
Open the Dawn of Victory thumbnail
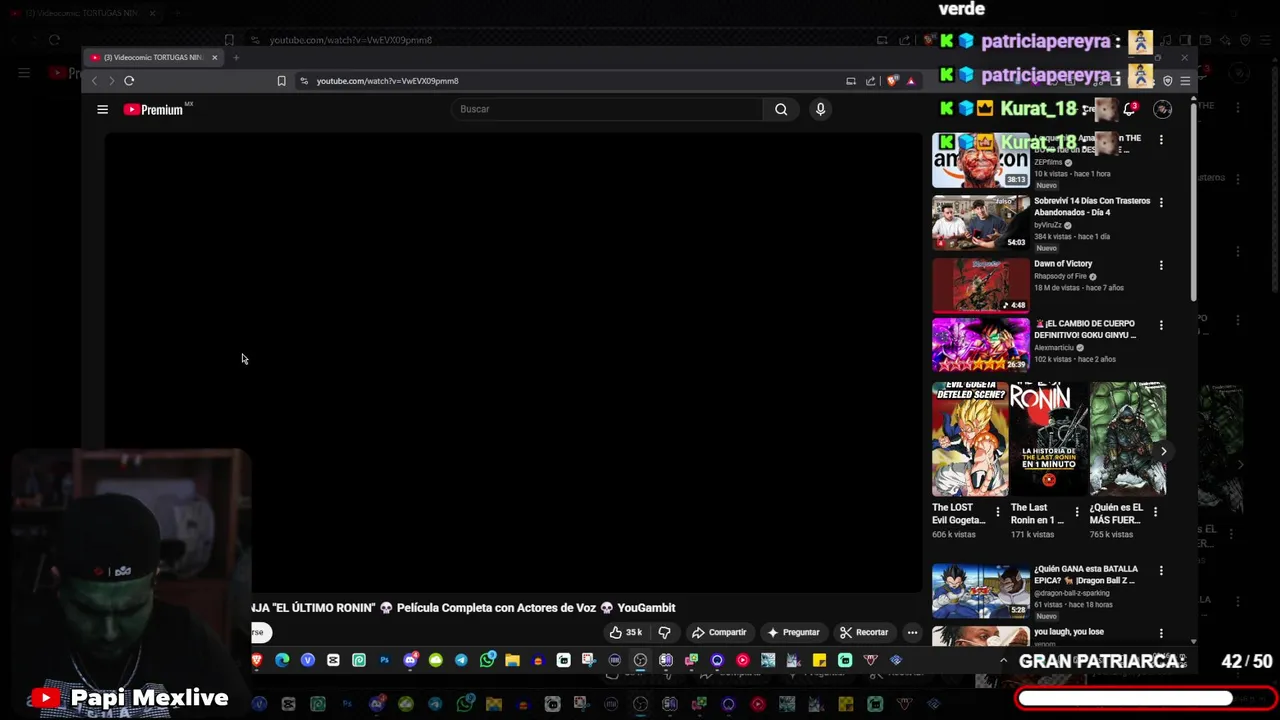click(981, 285)
